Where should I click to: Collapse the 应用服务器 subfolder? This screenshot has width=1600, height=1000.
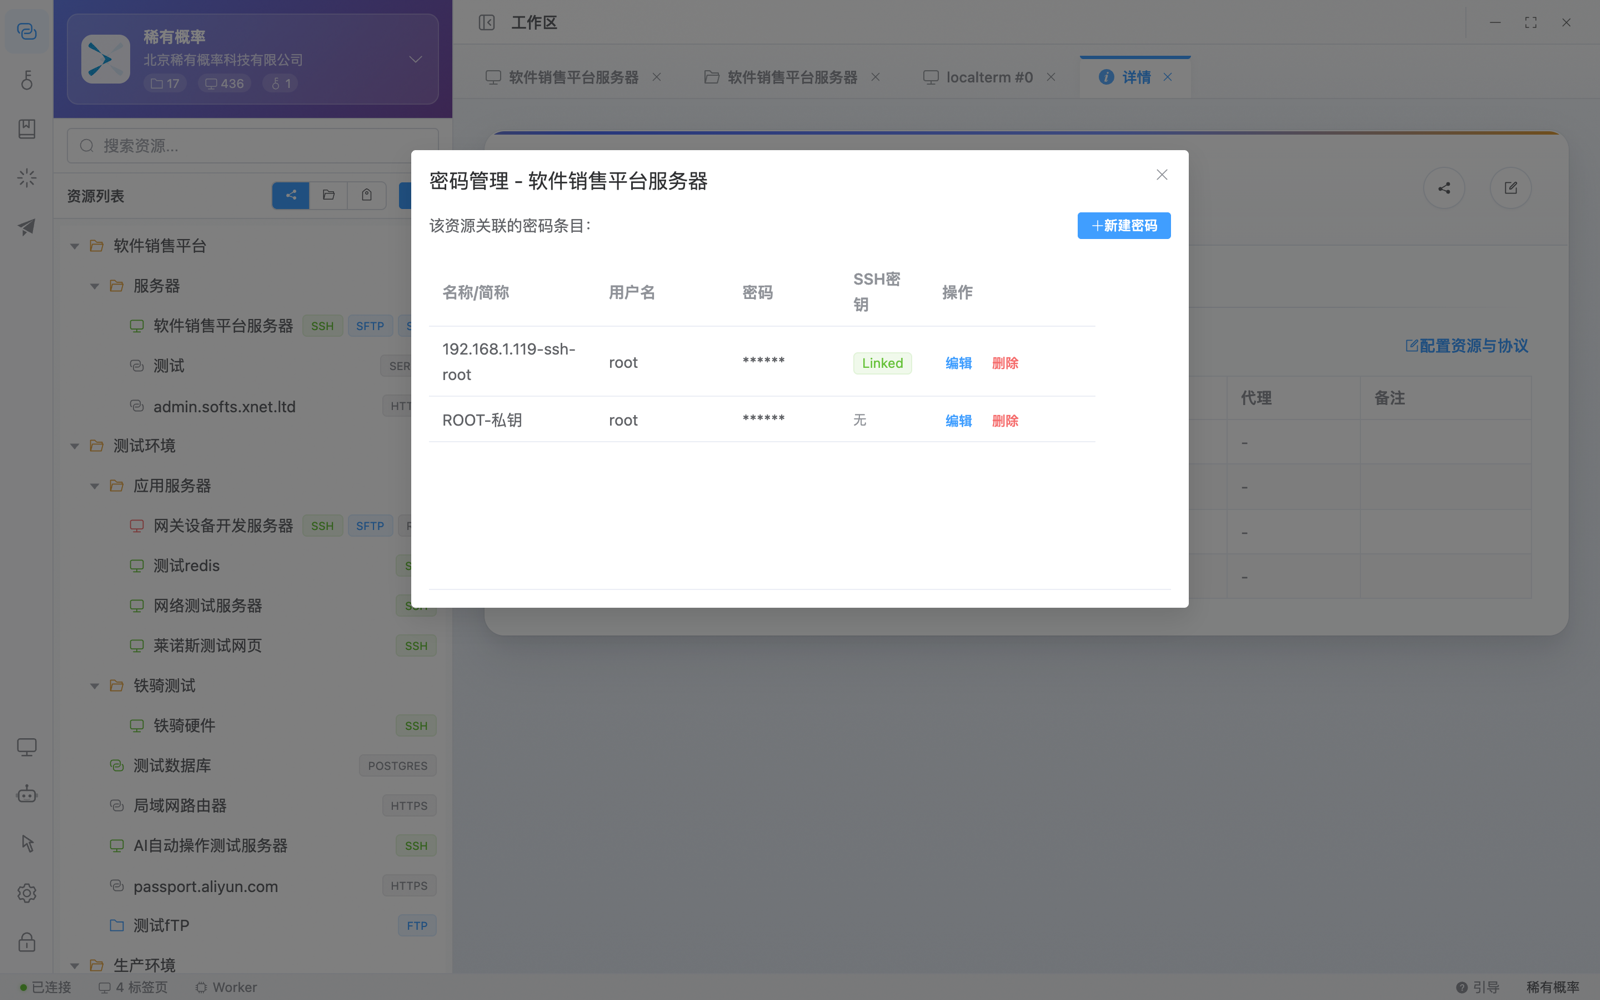(95, 486)
